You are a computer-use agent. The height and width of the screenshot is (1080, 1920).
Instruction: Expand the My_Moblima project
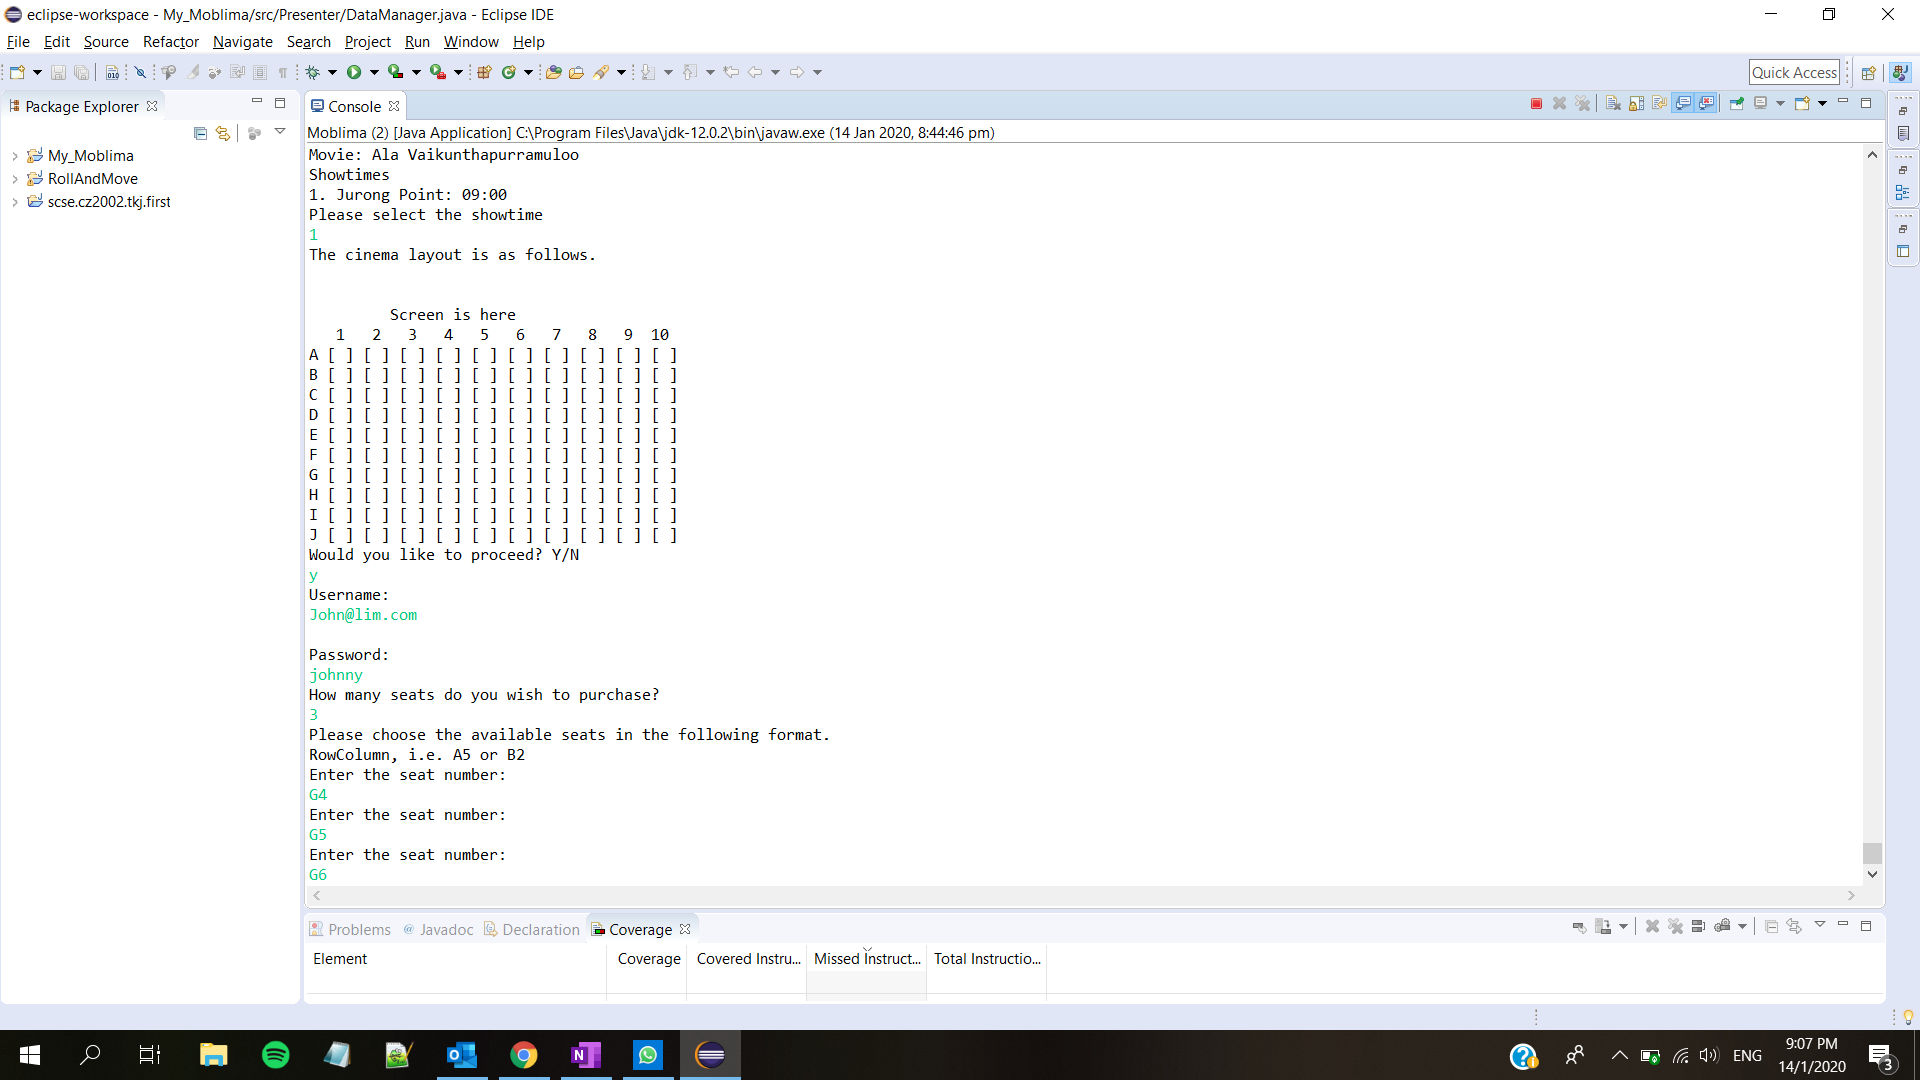[x=15, y=156]
